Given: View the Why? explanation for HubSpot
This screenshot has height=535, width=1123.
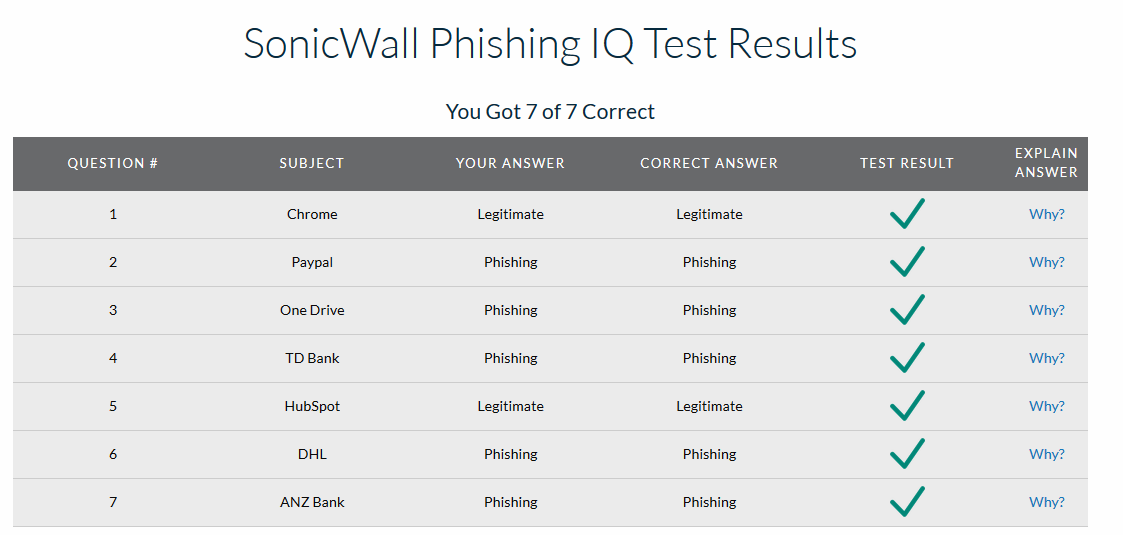Looking at the screenshot, I should [x=1046, y=406].
